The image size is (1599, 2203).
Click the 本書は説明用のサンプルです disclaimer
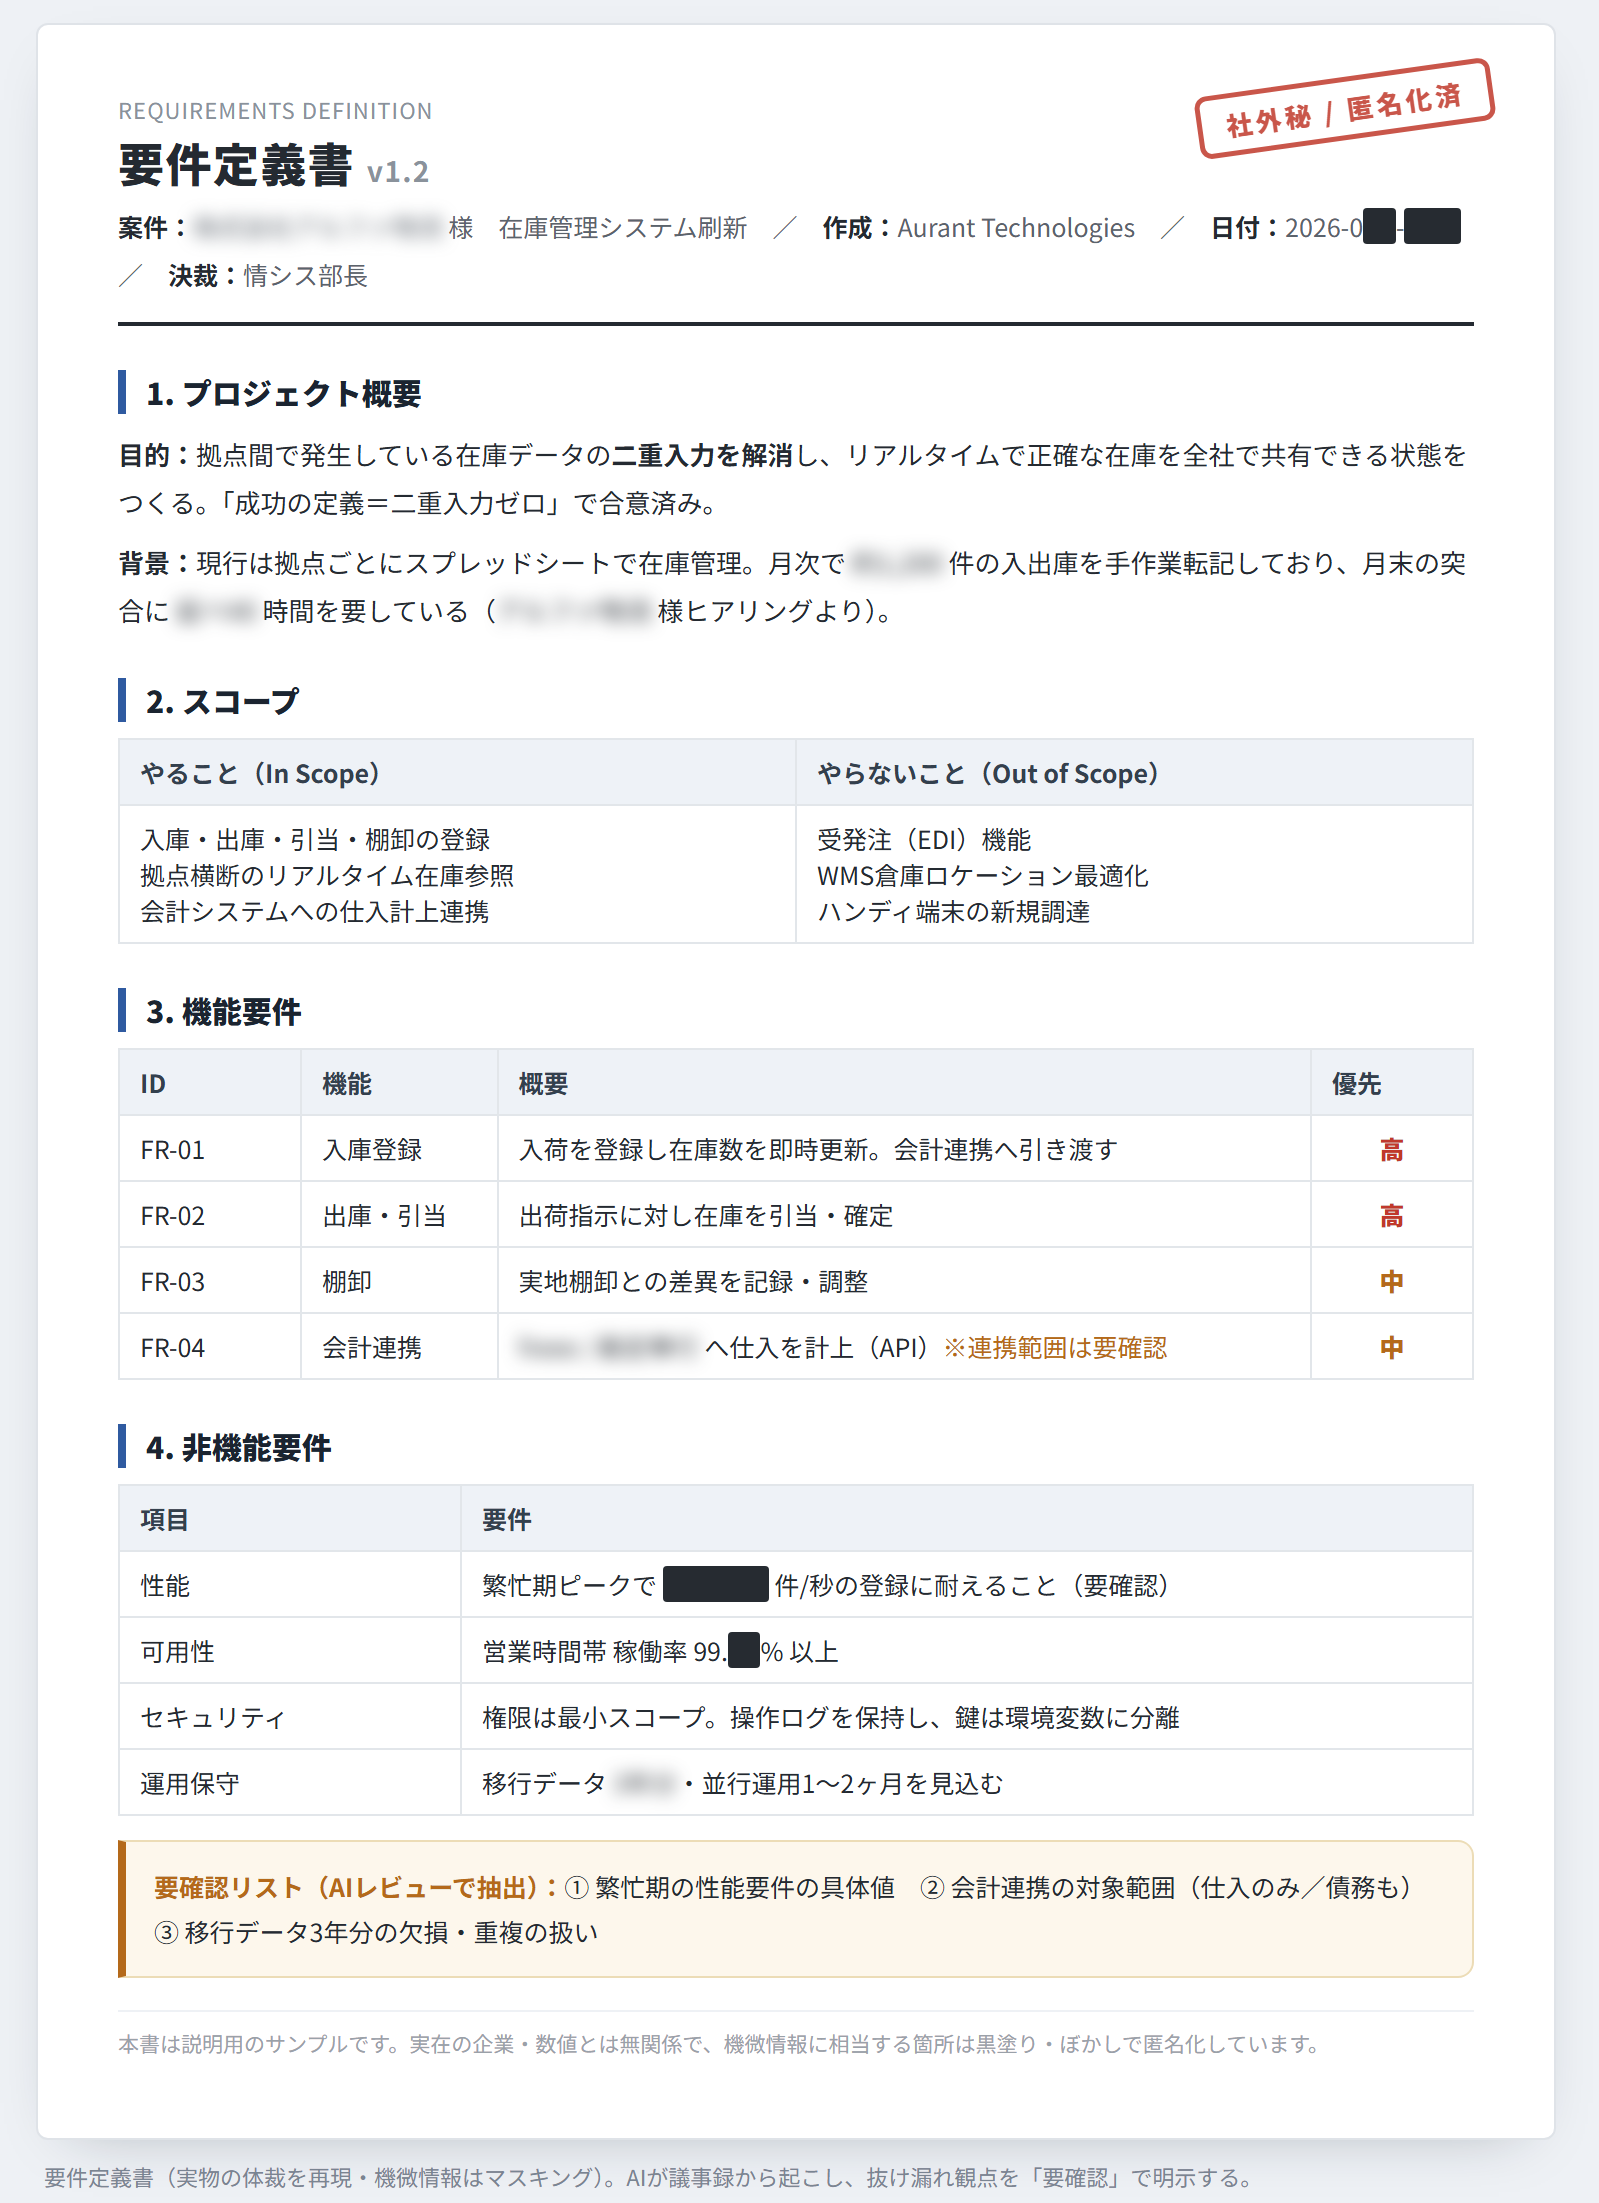(x=720, y=2045)
